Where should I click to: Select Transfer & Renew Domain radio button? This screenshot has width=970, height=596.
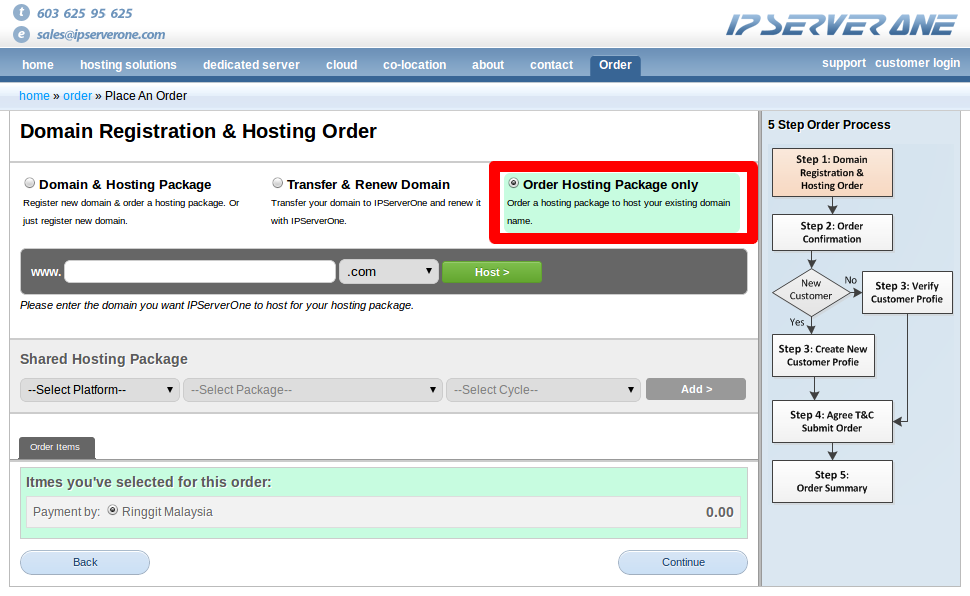coord(278,183)
